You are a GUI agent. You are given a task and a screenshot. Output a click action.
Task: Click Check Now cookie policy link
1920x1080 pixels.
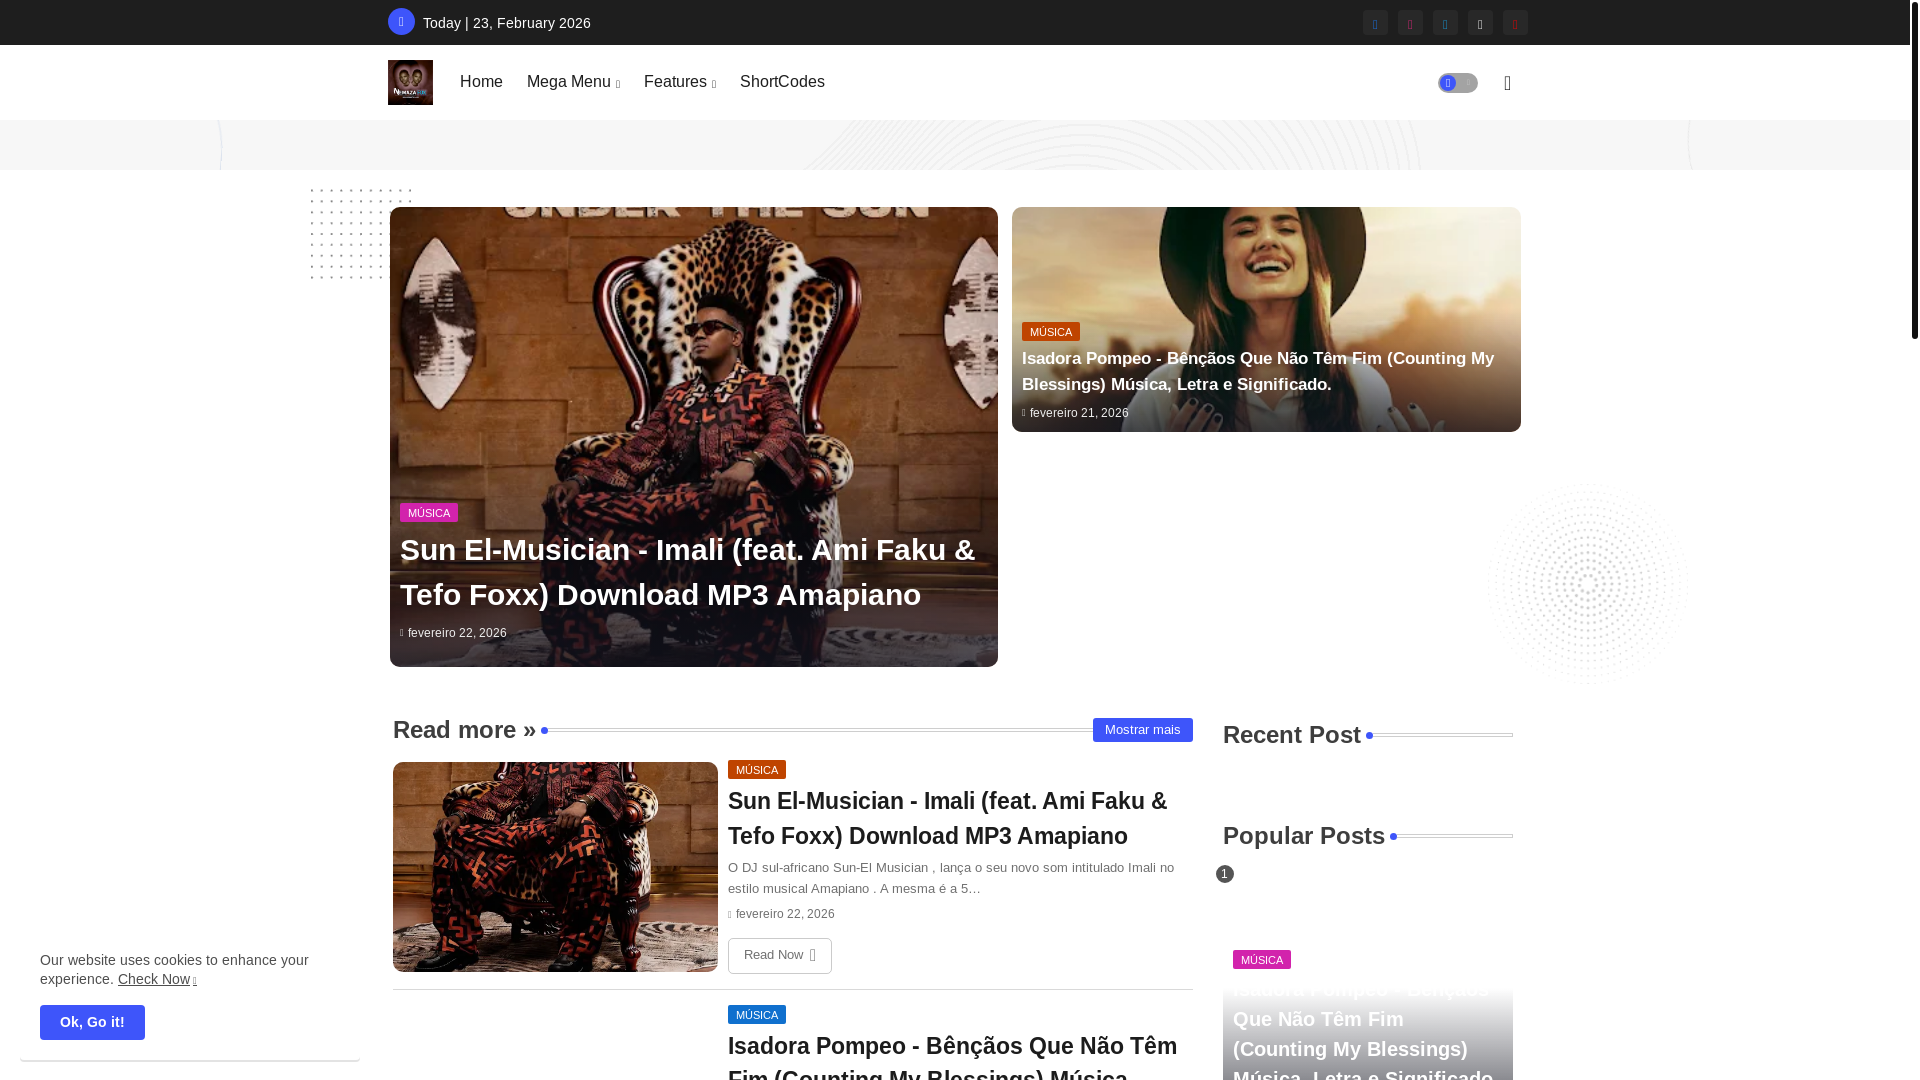click(x=157, y=979)
